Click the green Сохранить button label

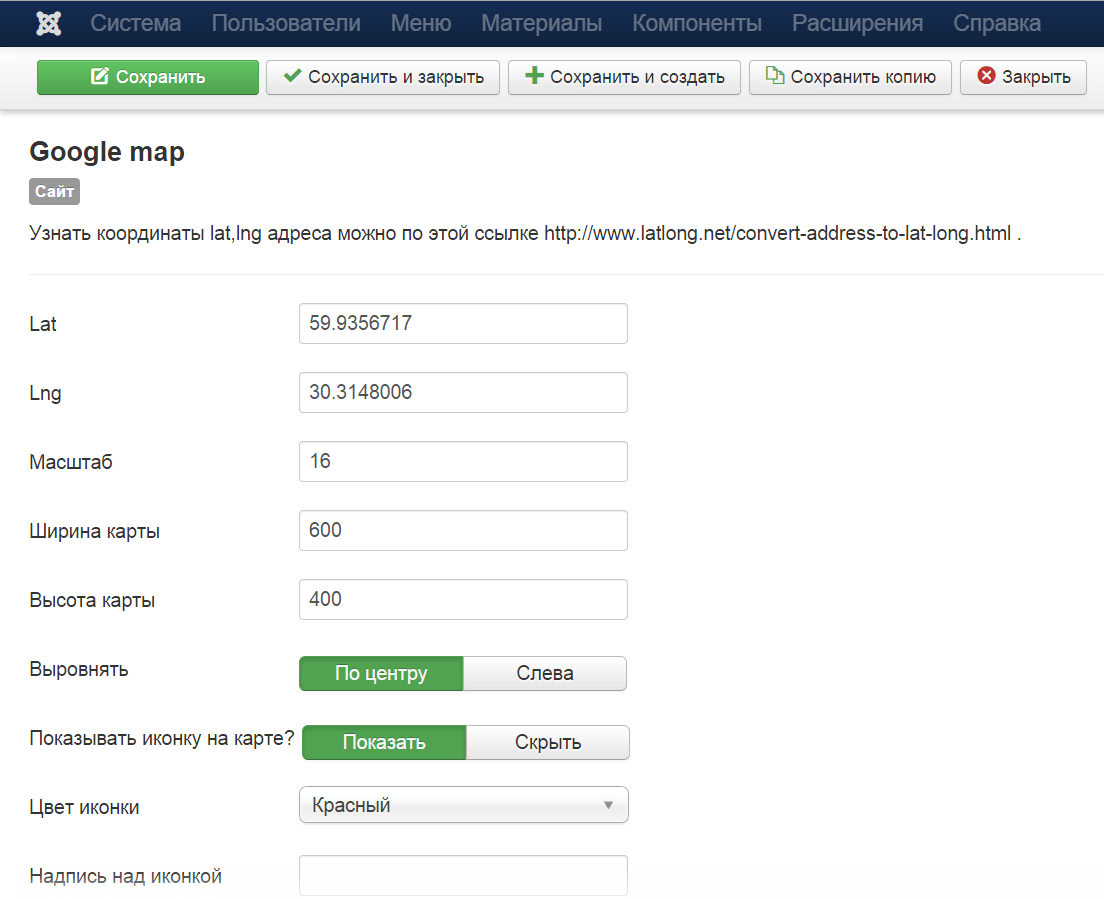[x=161, y=77]
